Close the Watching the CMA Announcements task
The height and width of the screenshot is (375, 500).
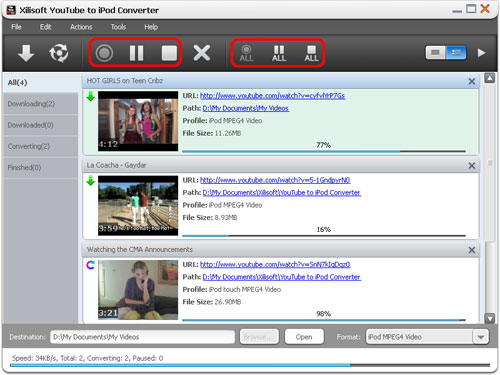(x=472, y=250)
